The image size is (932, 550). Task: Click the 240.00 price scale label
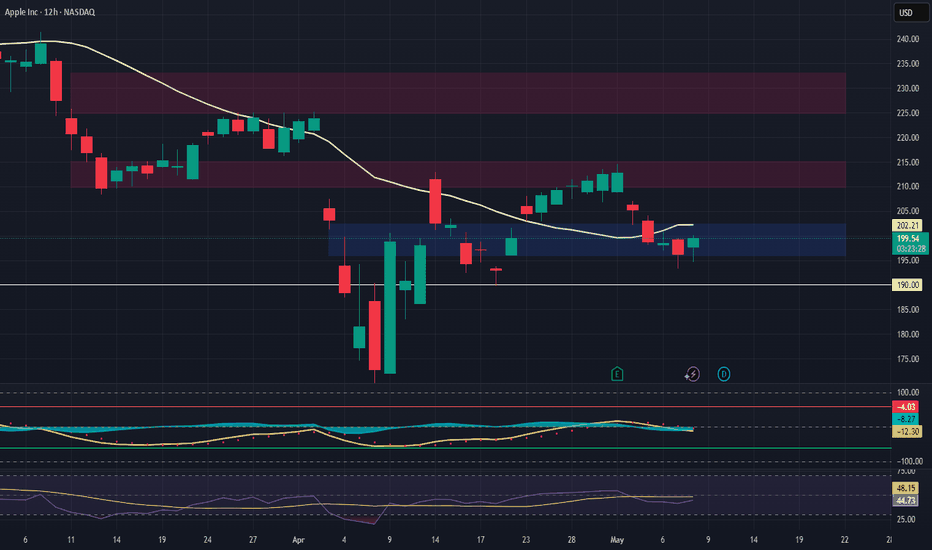click(x=908, y=39)
